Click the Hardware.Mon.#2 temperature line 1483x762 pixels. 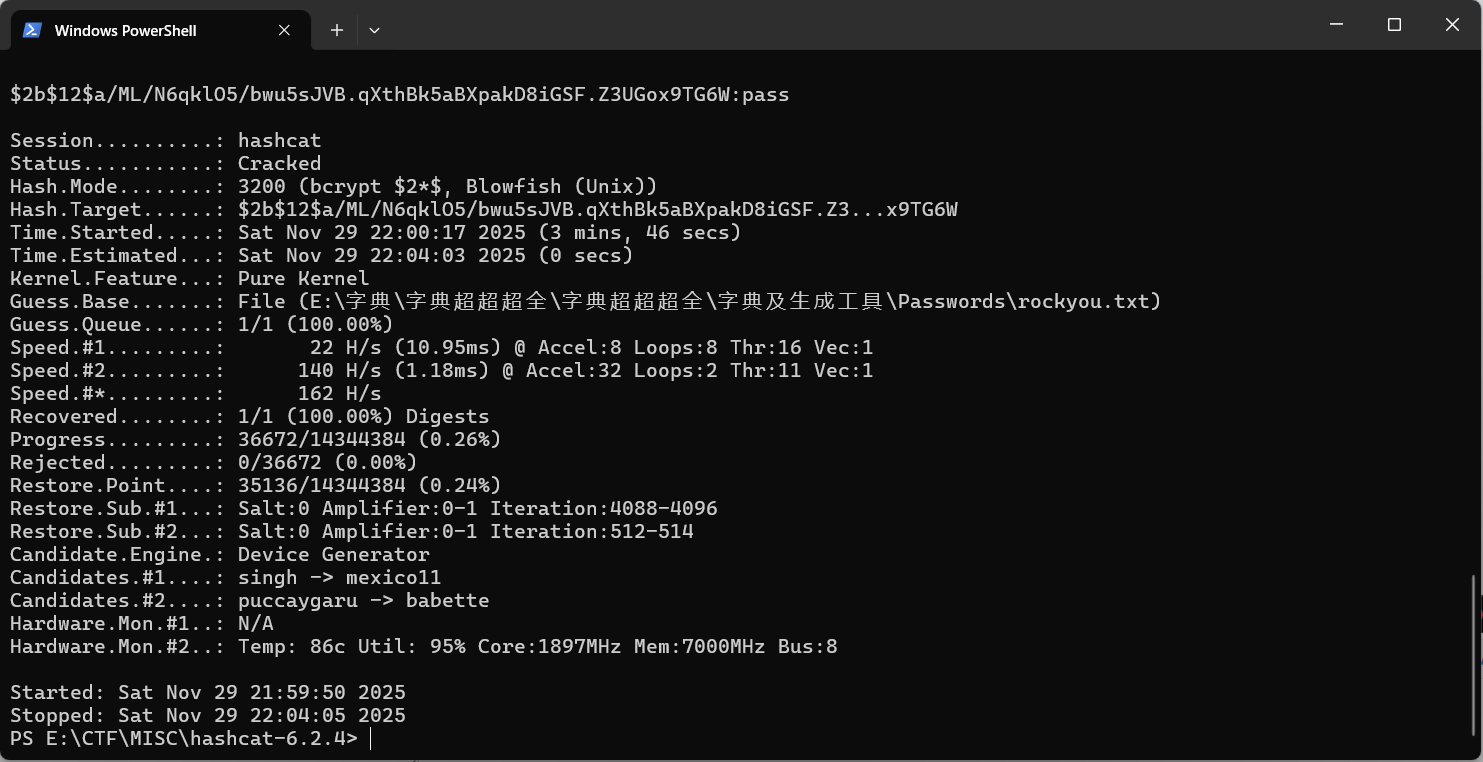(537, 647)
